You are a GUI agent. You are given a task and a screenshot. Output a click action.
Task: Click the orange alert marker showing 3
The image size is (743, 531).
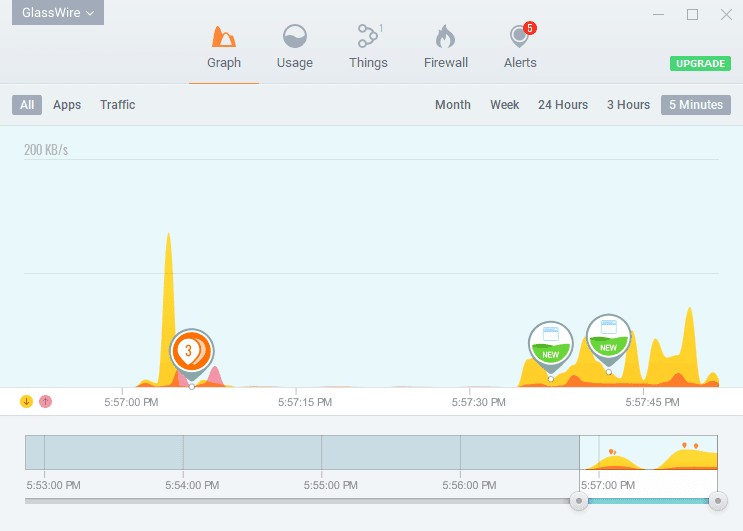click(190, 351)
